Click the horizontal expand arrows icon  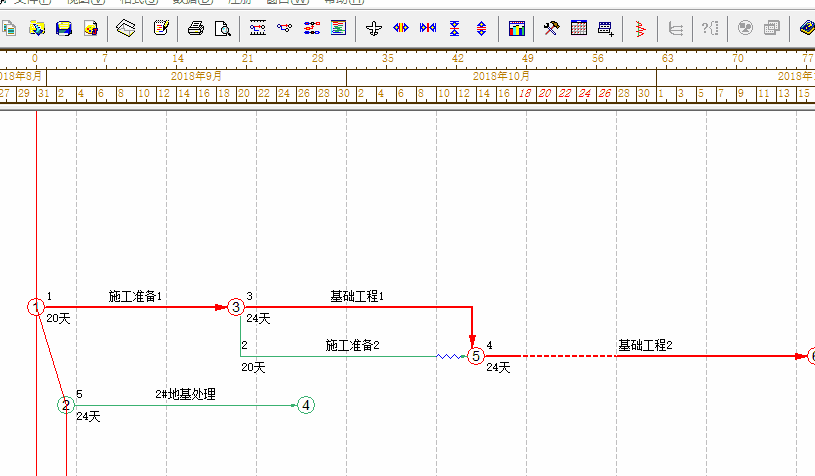click(401, 28)
